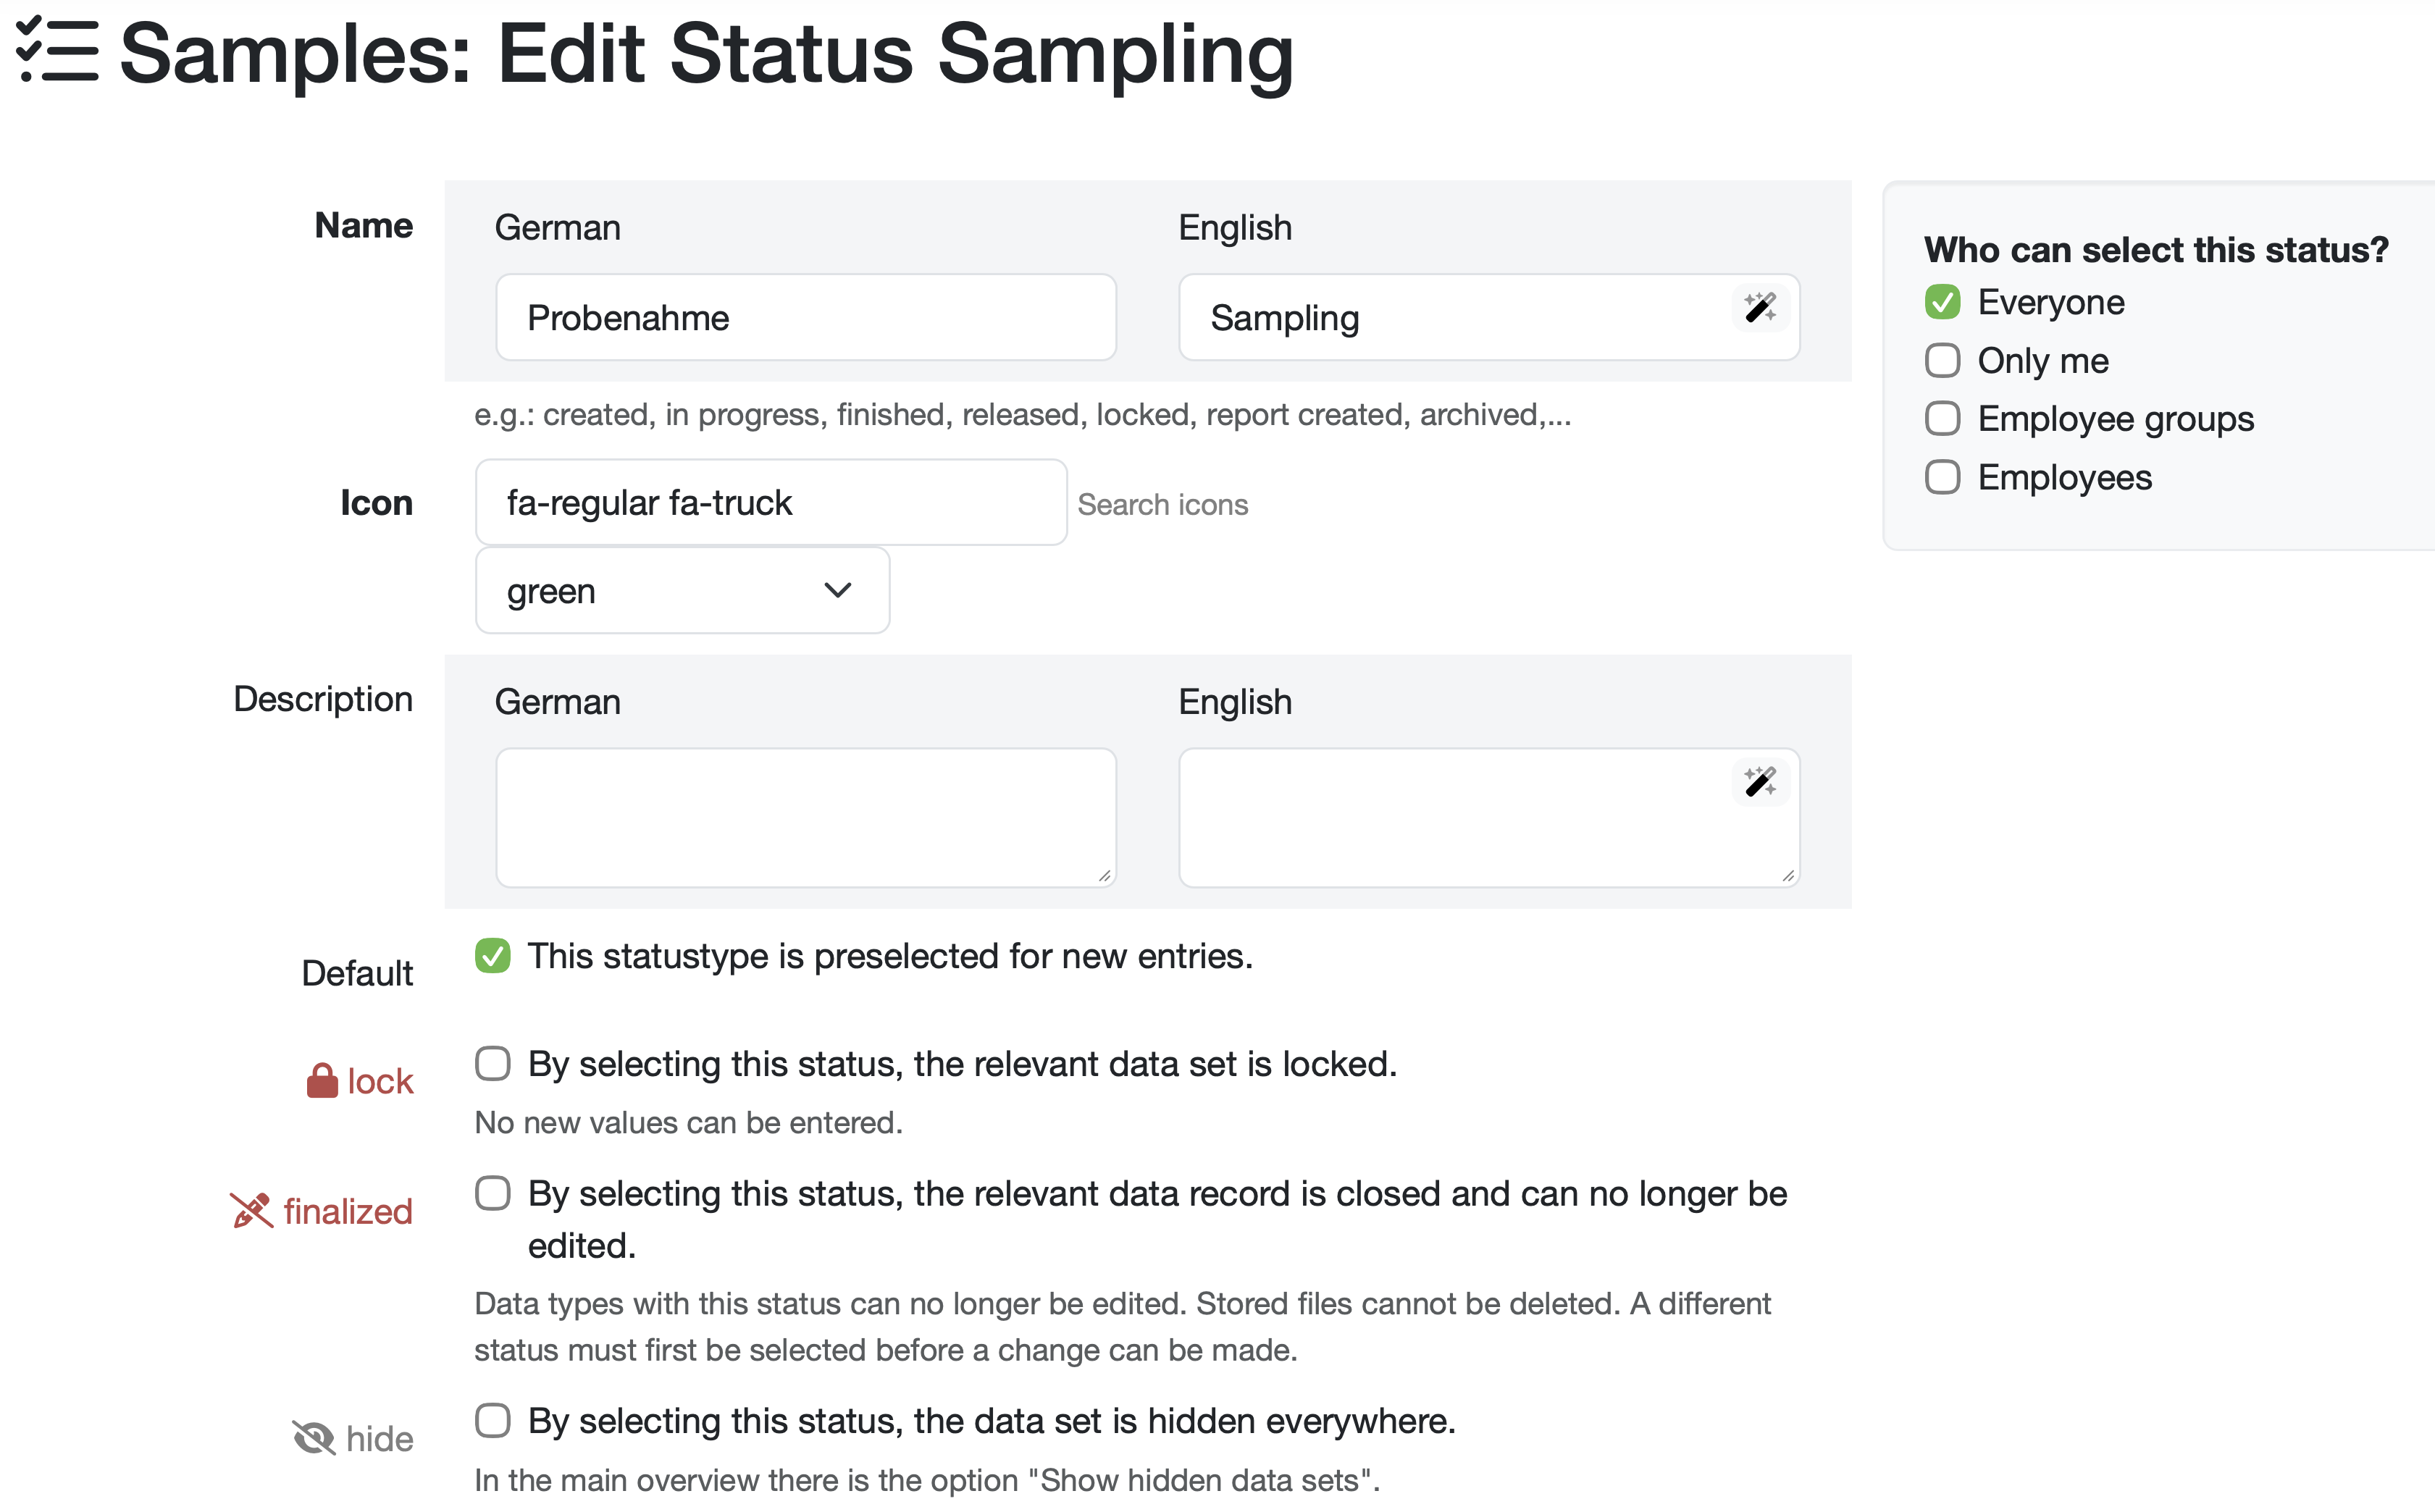Click magic wand in English description box
The height and width of the screenshot is (1512, 2435).
tap(1759, 782)
